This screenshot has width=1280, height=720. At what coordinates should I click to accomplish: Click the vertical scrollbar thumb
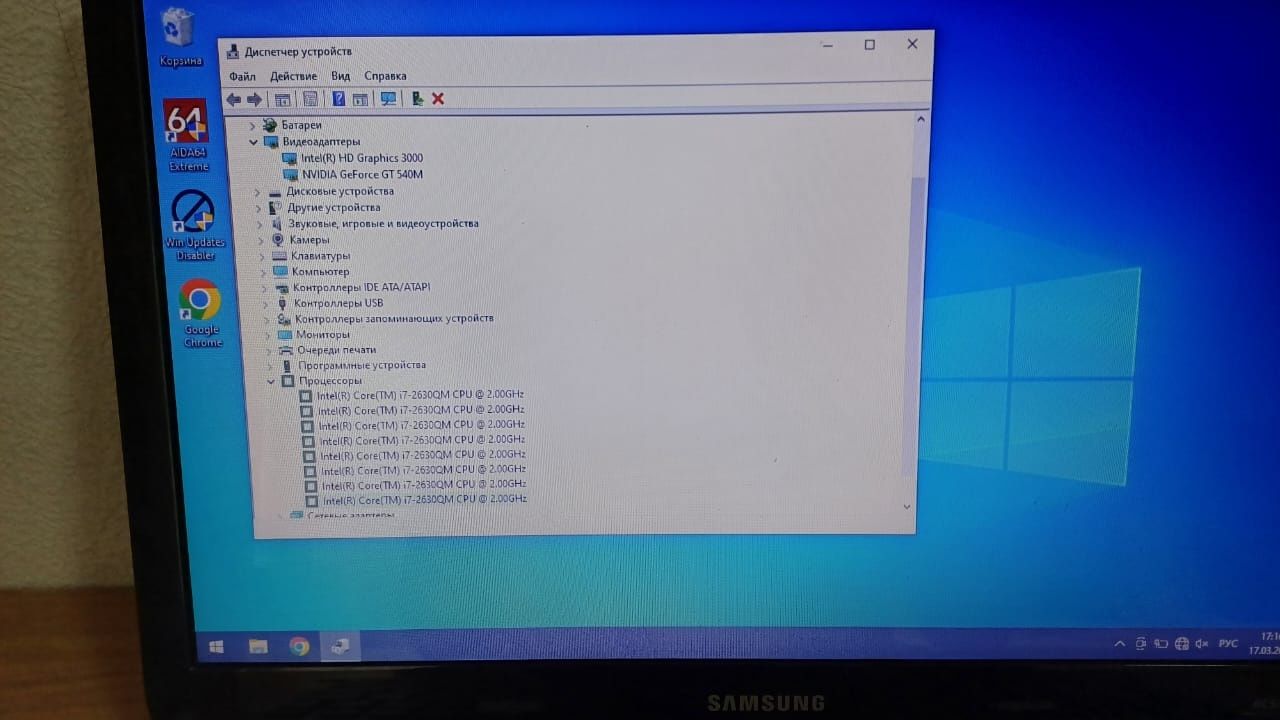(914, 325)
